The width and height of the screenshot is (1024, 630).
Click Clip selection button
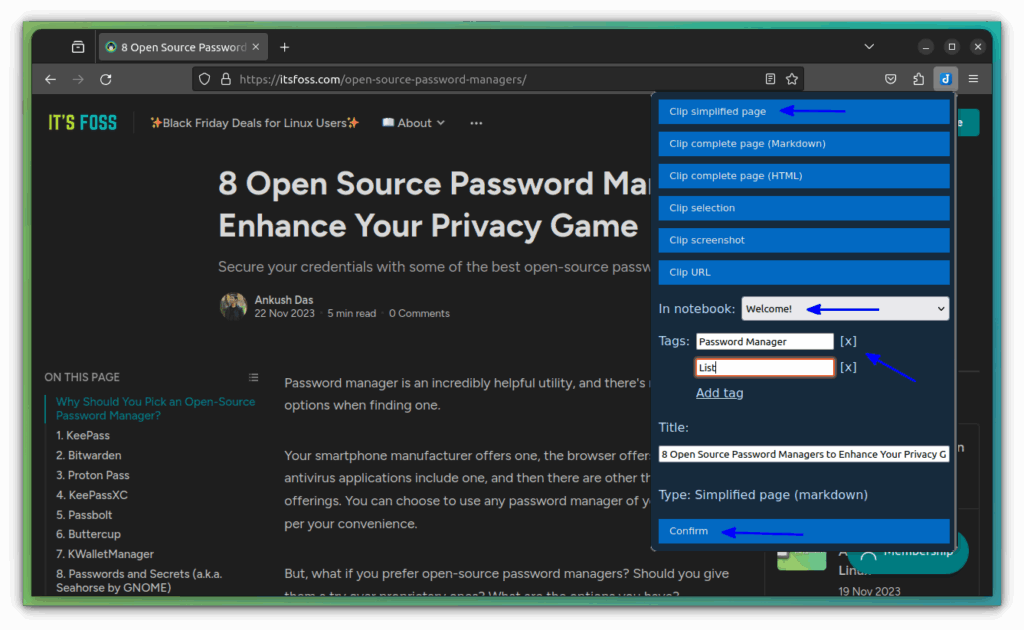(x=804, y=208)
